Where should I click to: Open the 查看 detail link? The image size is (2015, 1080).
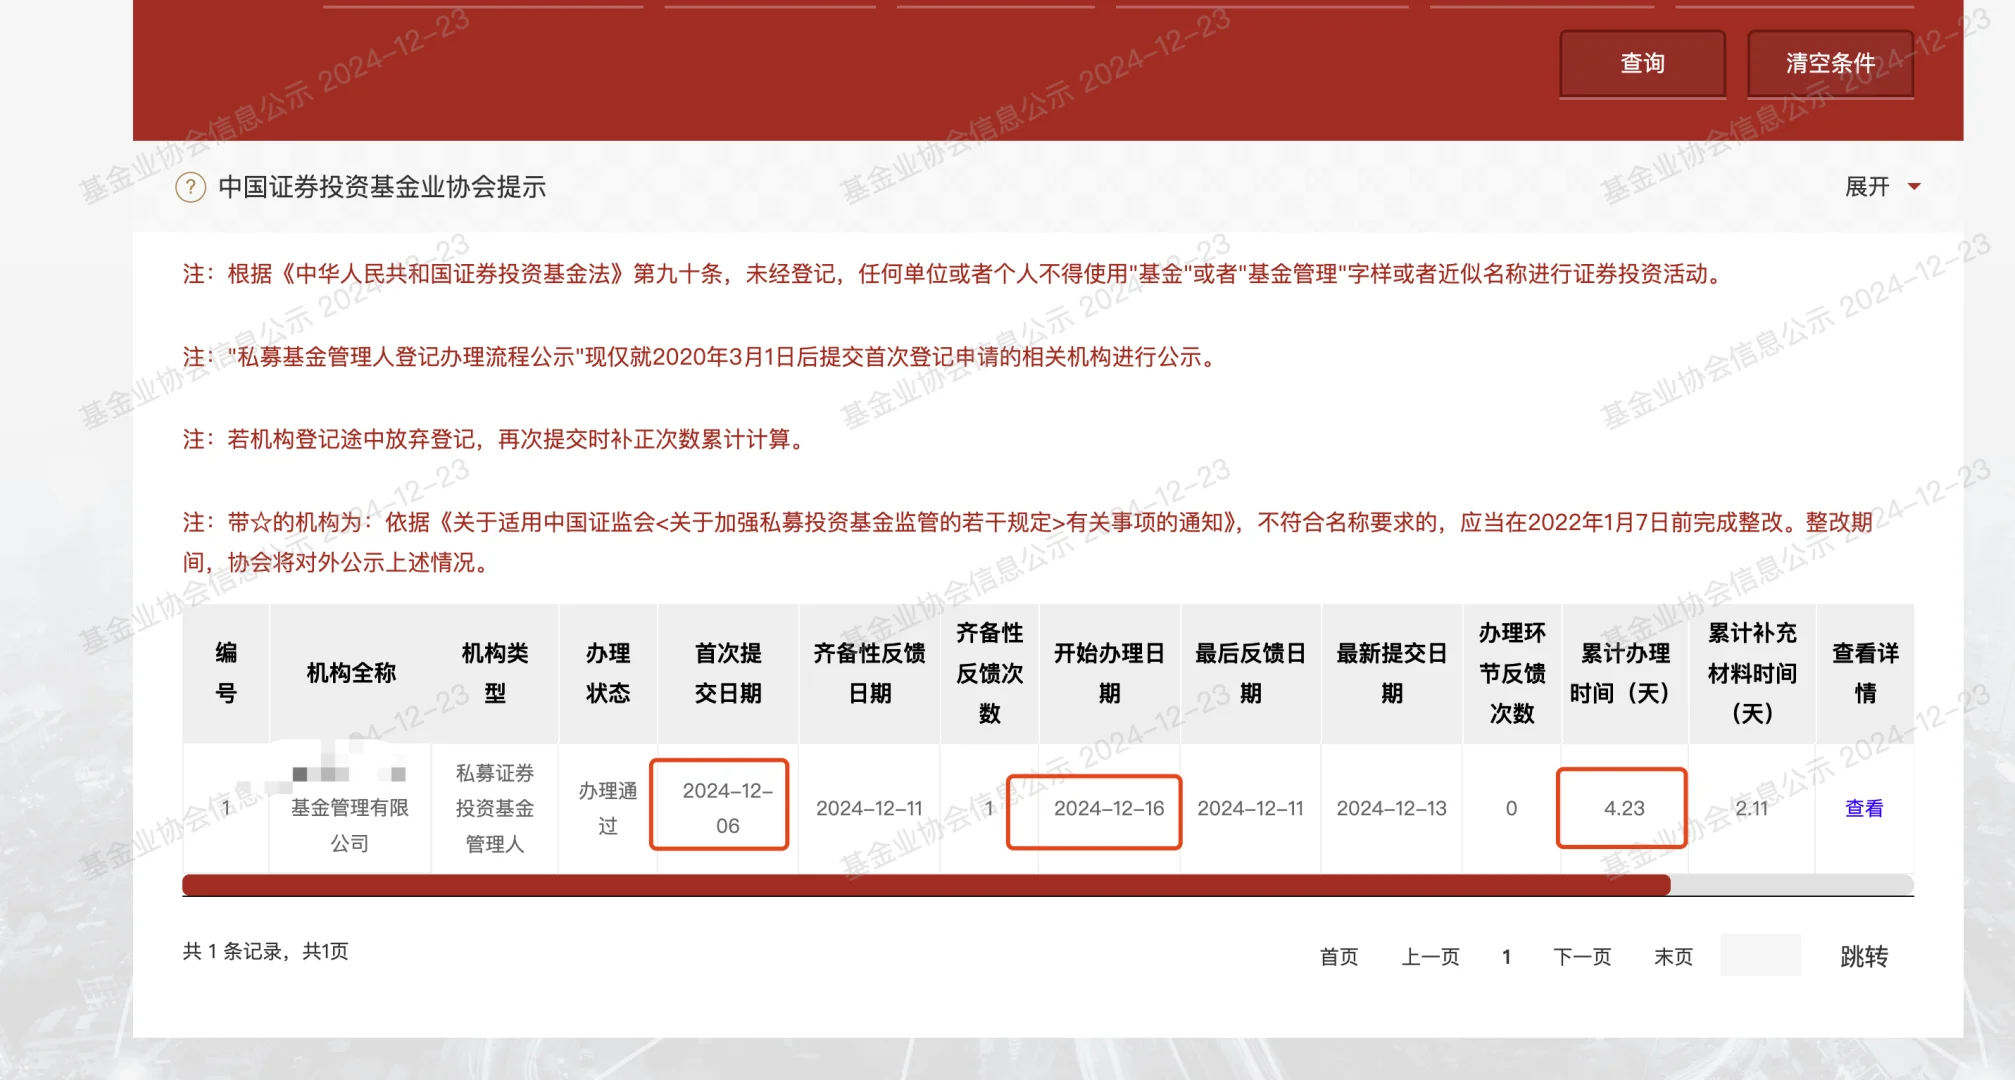(1864, 808)
